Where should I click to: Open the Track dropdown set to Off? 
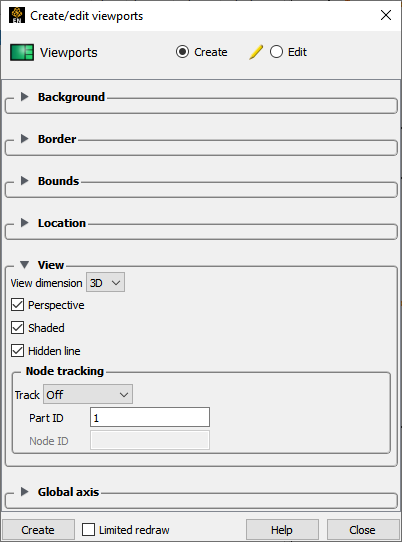[88, 394]
